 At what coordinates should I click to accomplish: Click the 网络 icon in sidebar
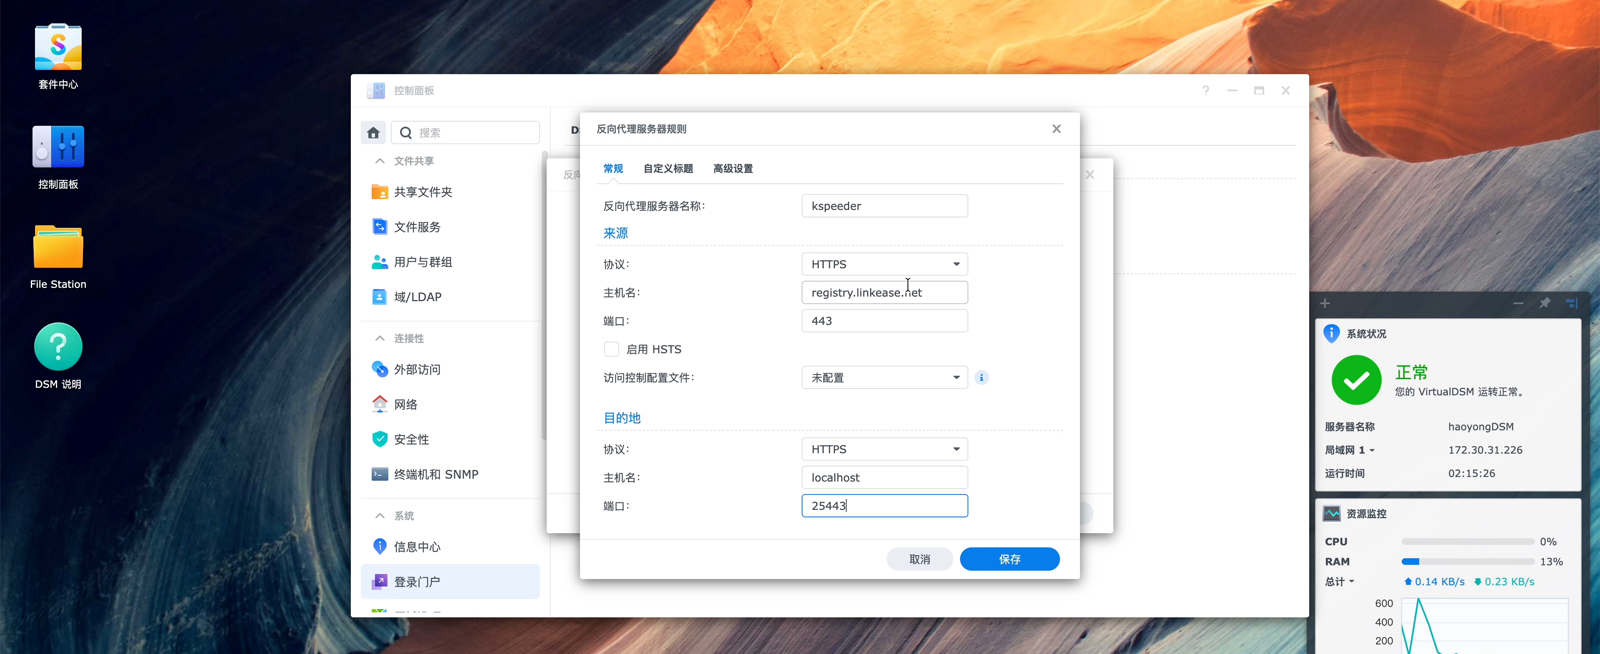(x=380, y=404)
